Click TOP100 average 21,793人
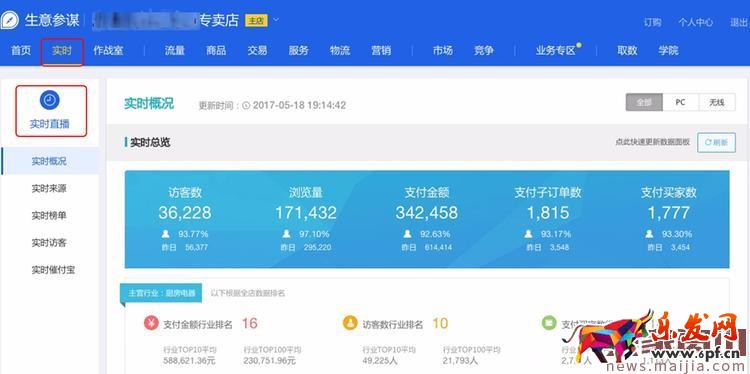Viewport: 750px width, 374px height. click(460, 361)
